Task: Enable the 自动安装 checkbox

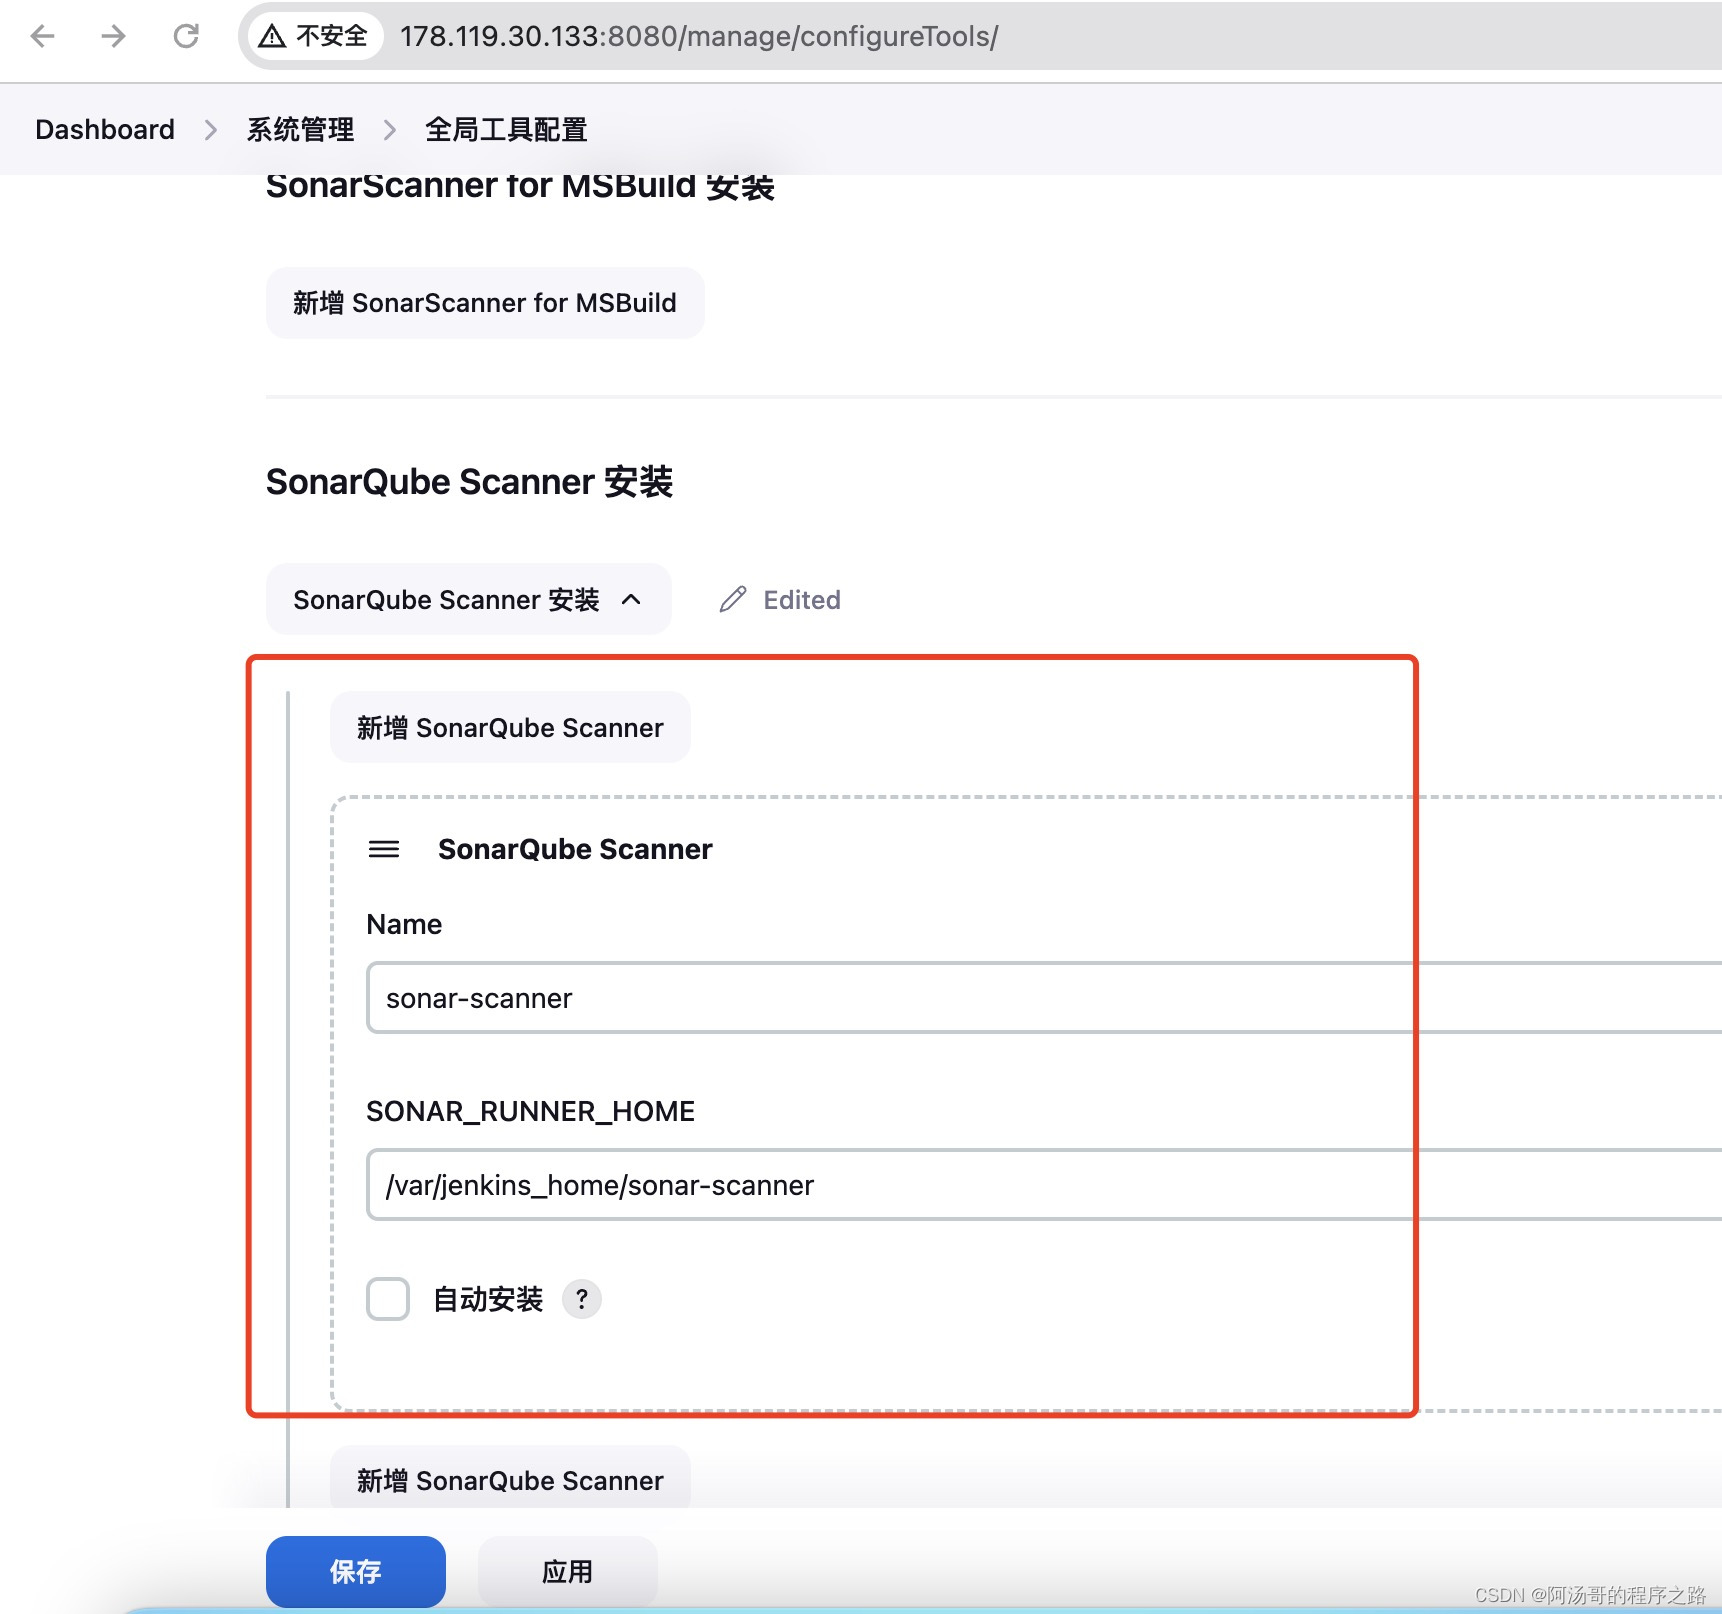Action: tap(388, 1299)
